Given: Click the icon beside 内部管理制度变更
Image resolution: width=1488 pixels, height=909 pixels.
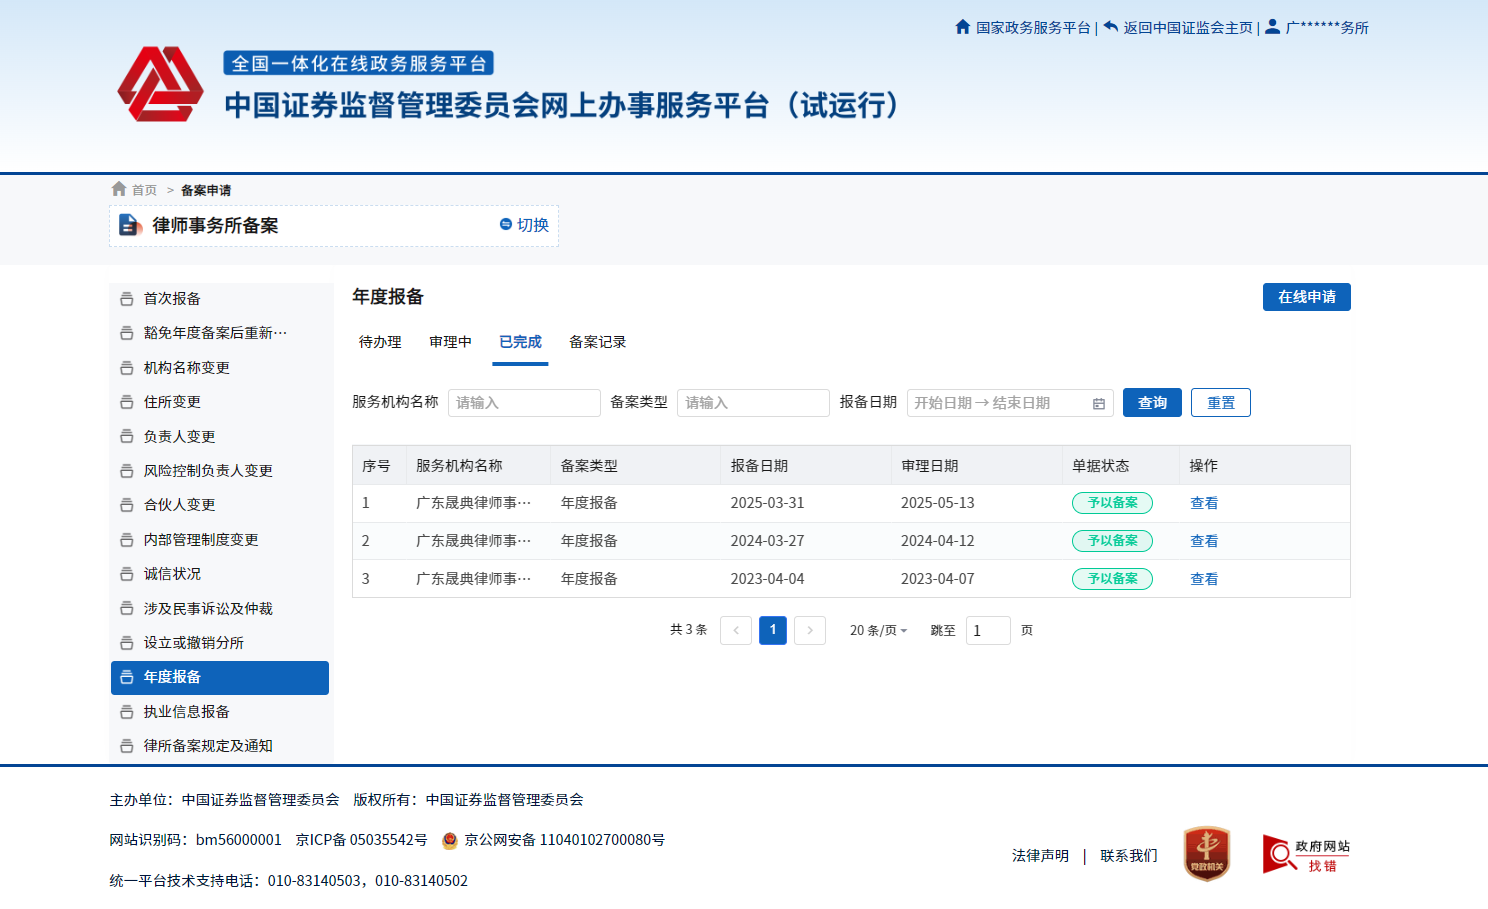Looking at the screenshot, I should tap(127, 540).
